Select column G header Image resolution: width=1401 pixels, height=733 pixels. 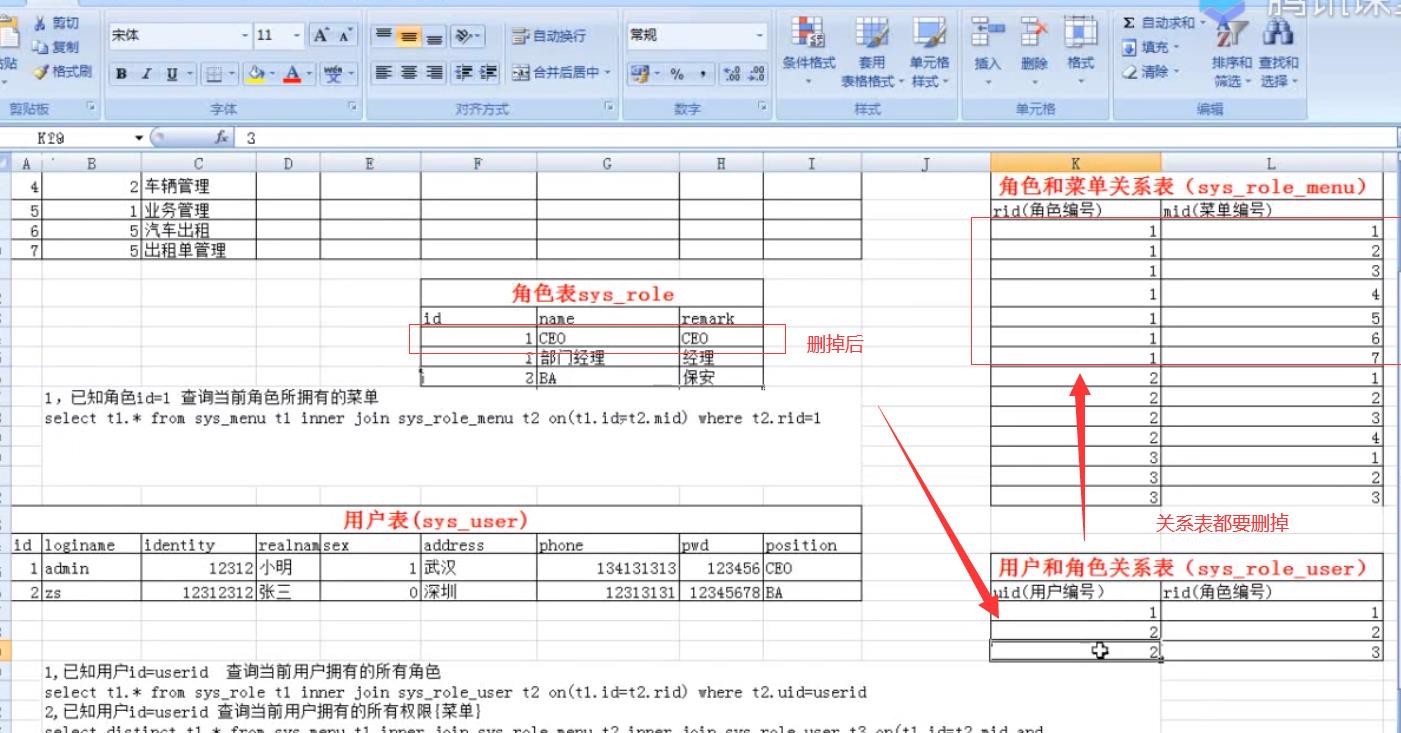point(608,161)
